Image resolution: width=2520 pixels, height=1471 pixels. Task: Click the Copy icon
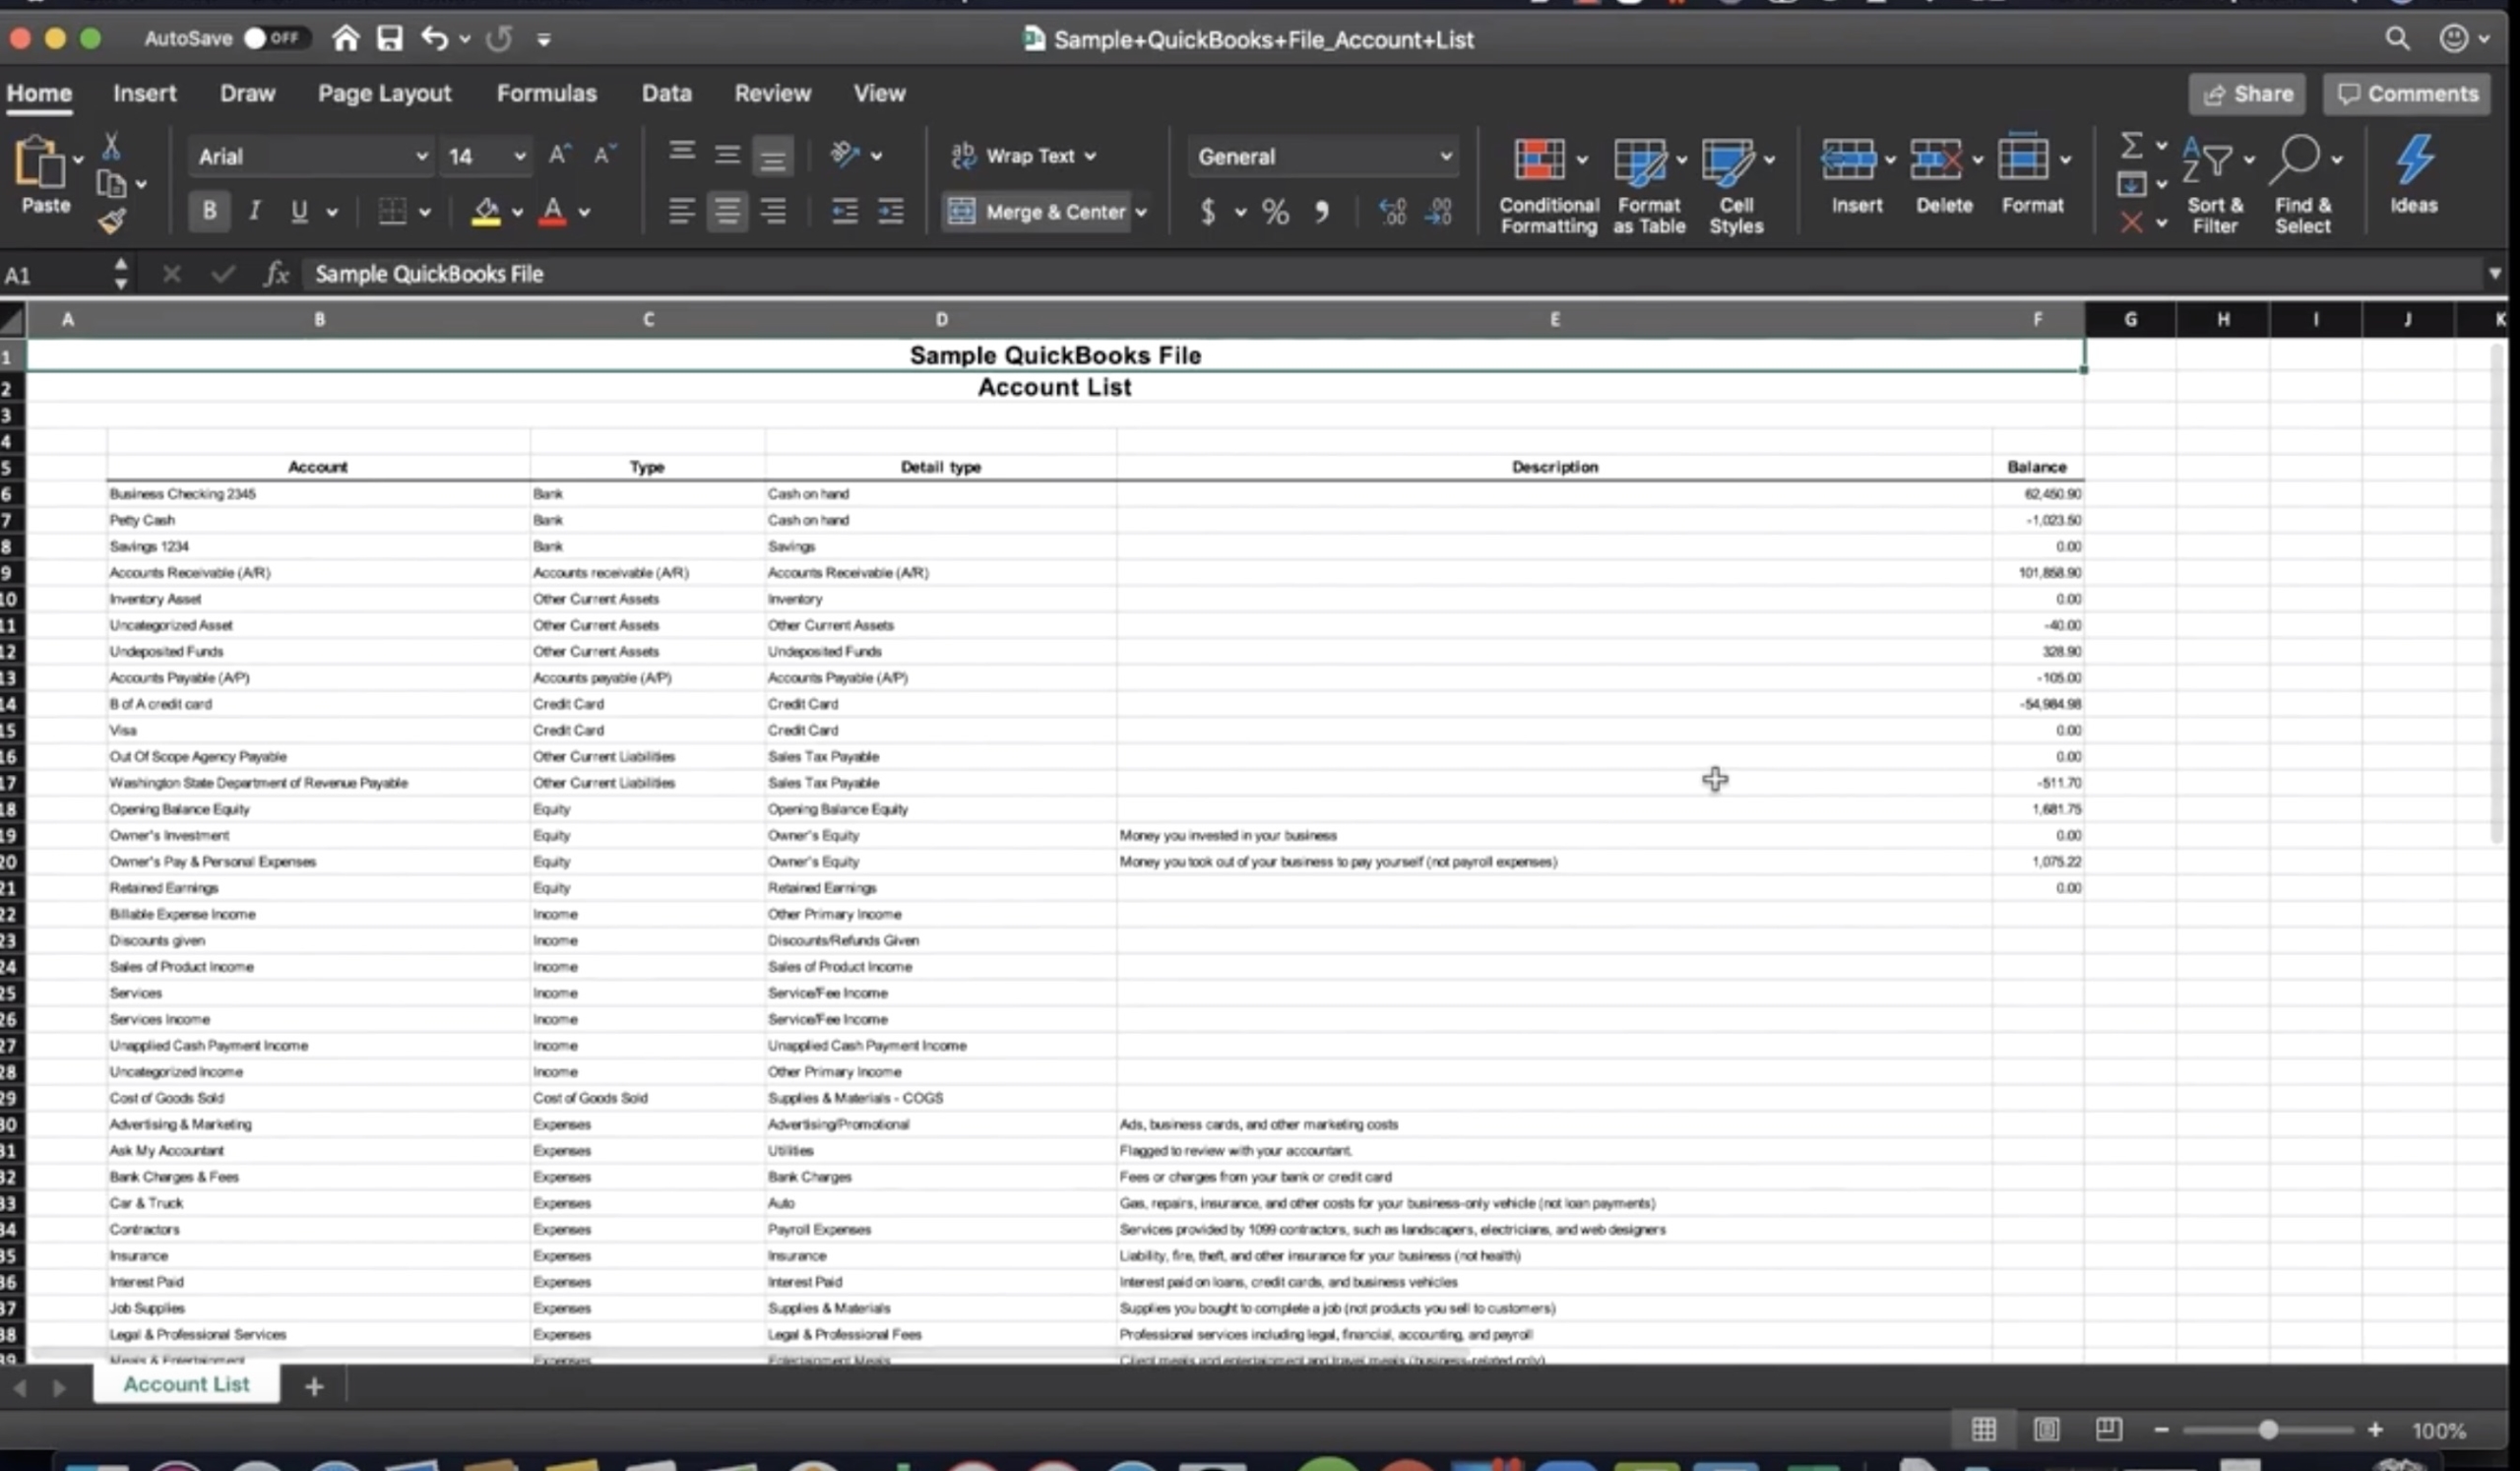(111, 184)
